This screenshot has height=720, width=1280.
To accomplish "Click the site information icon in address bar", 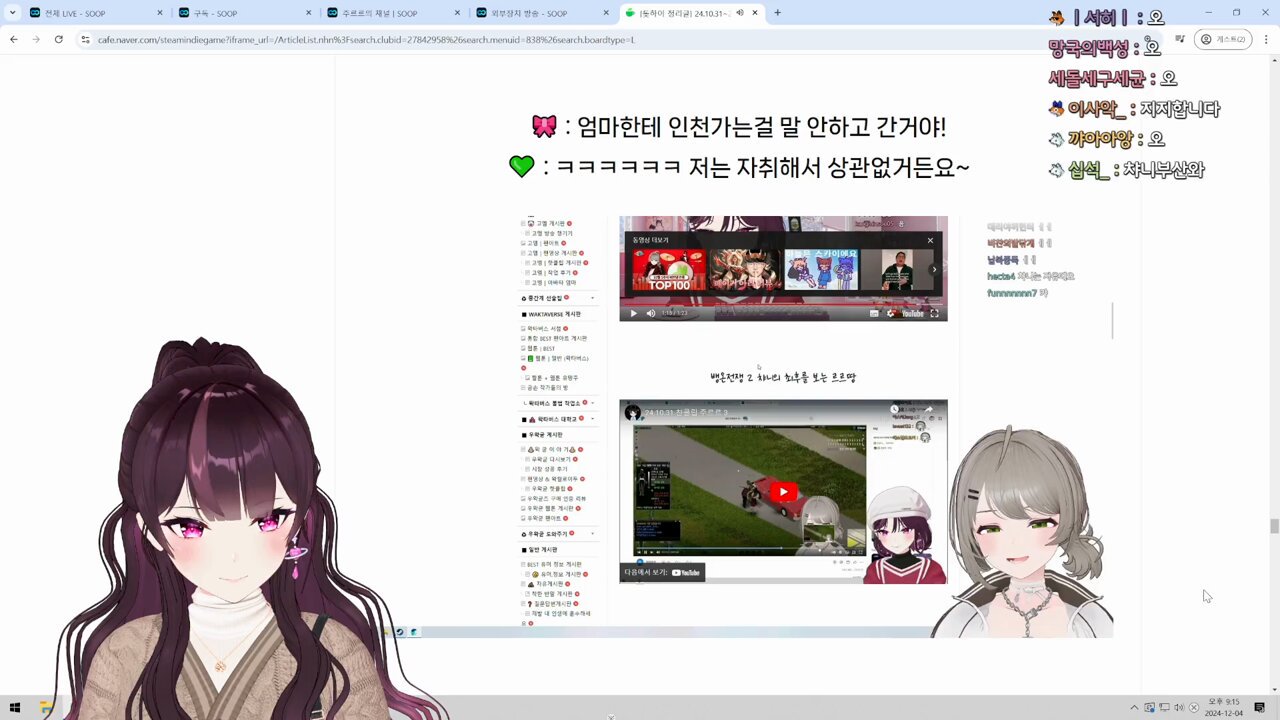I will click(x=86, y=39).
